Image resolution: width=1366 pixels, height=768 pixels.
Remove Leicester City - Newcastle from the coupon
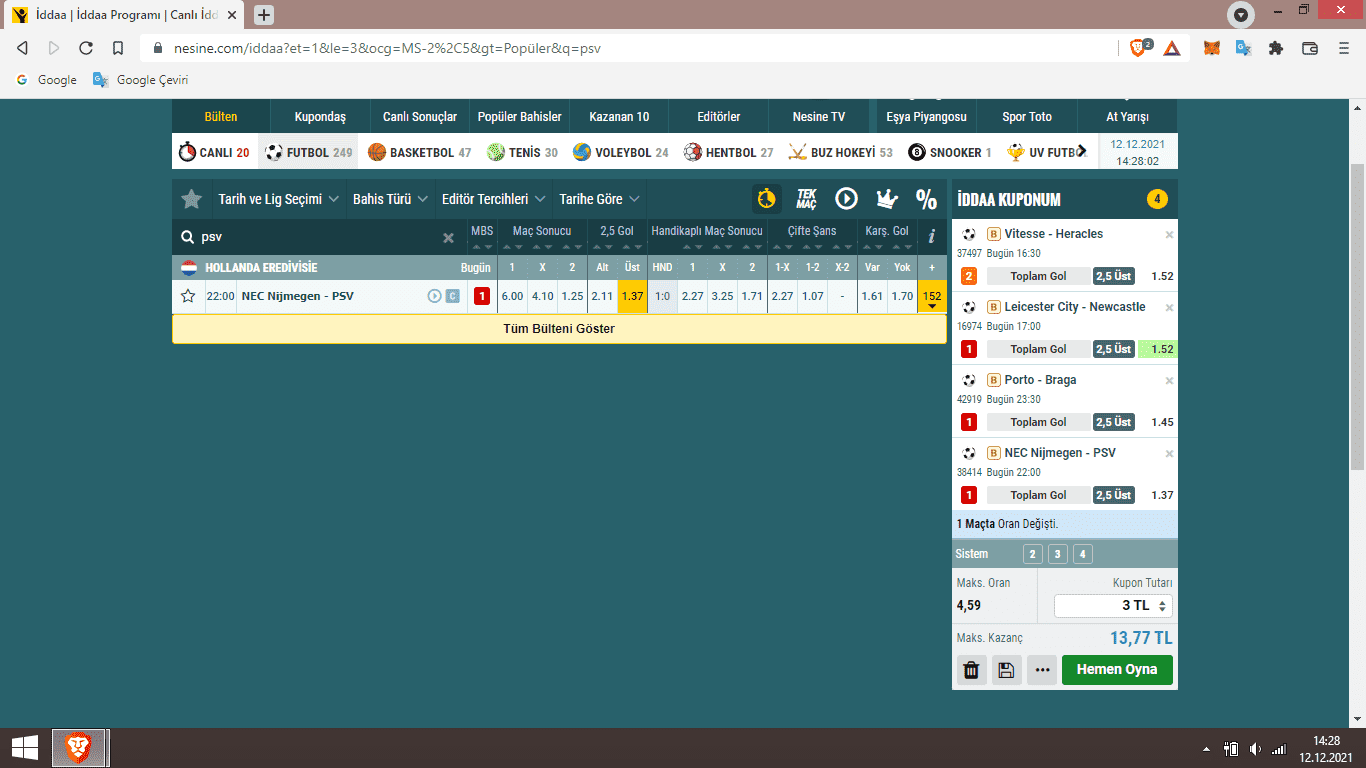pos(1169,307)
